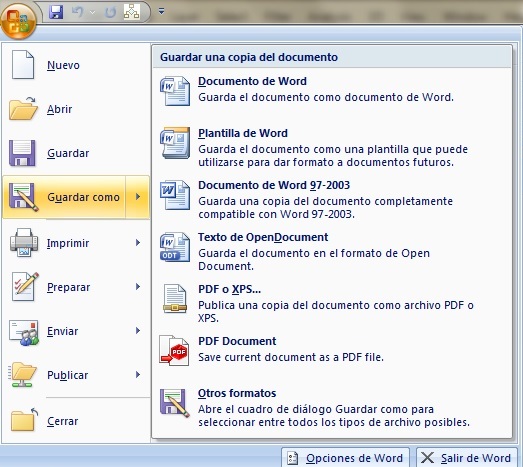
Task: Click the Undo arrow in Quick Access toolbar
Action: click(x=77, y=12)
